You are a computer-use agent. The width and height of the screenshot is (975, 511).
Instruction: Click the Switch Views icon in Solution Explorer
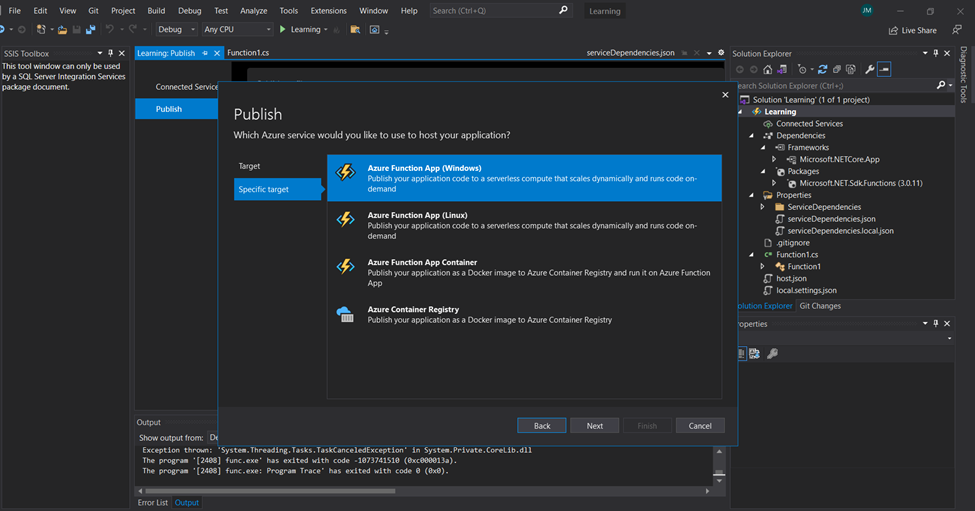(782, 70)
